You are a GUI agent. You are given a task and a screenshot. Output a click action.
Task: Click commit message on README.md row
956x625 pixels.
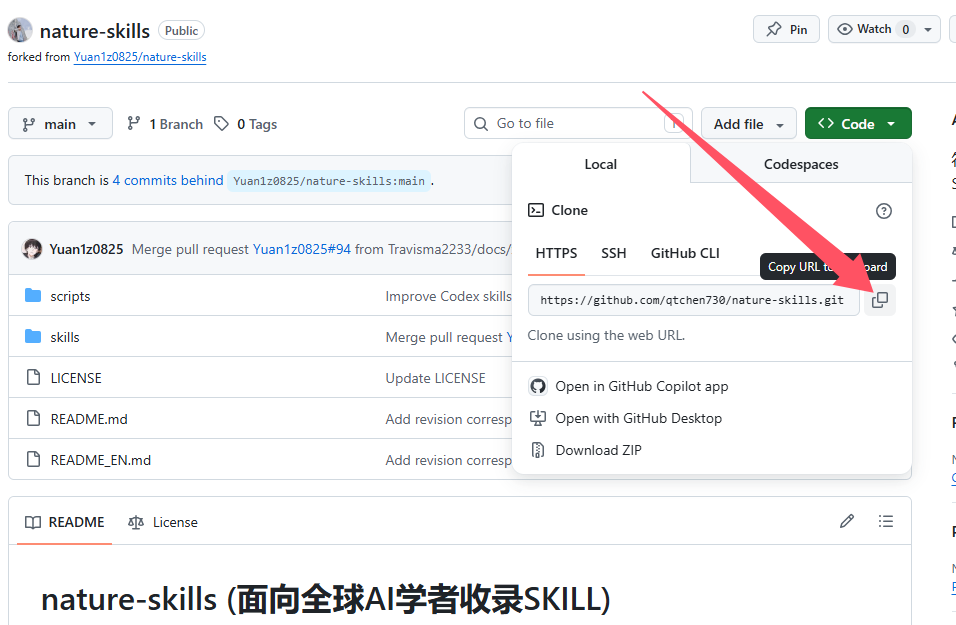pos(448,418)
